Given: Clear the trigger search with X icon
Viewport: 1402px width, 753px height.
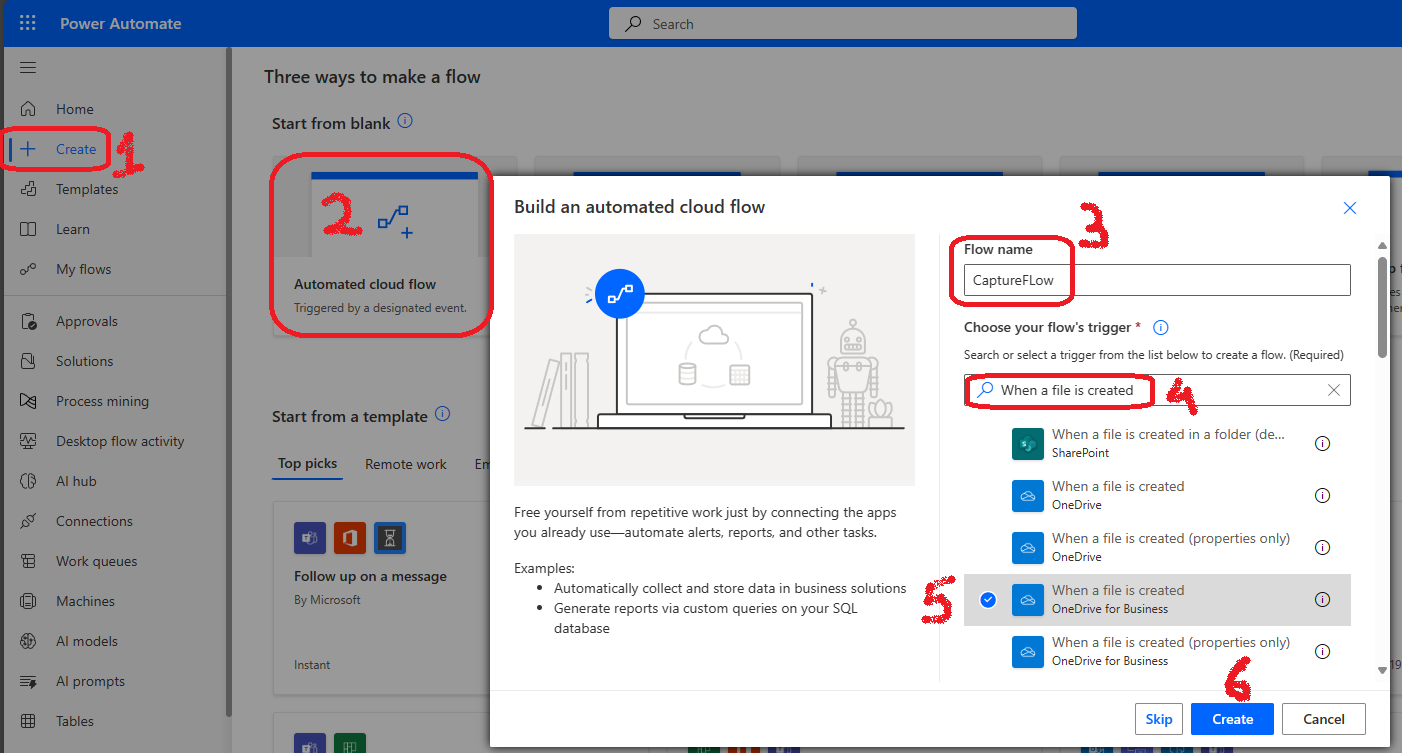Looking at the screenshot, I should [1334, 390].
